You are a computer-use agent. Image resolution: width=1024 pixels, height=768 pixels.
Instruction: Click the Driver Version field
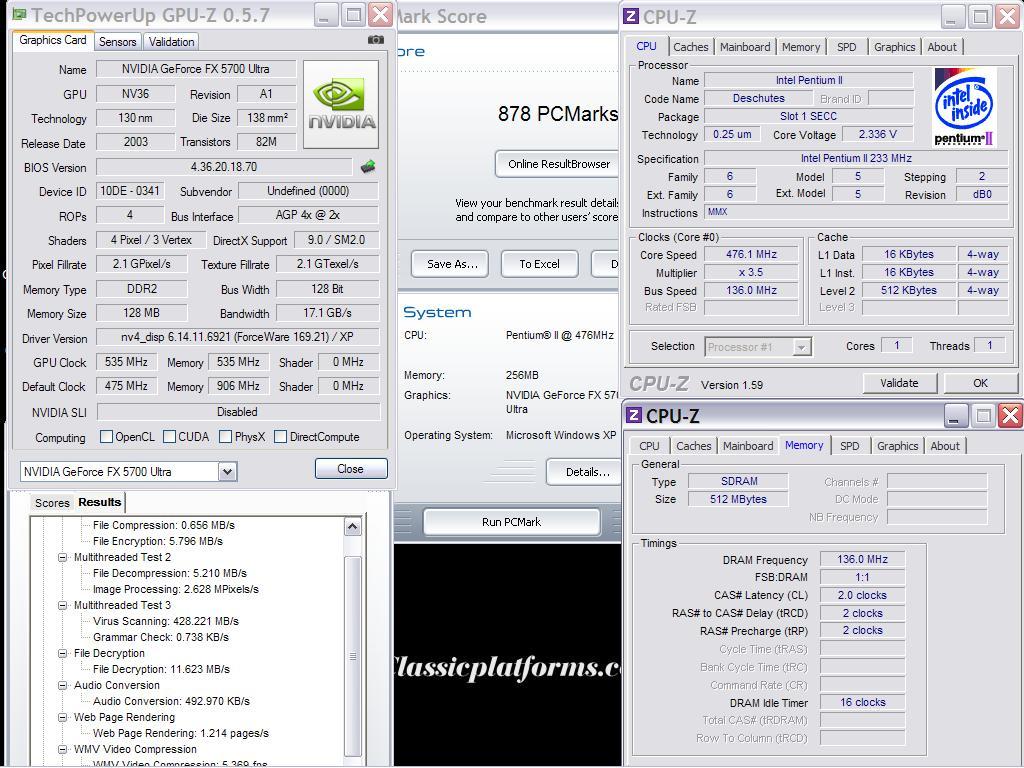pos(238,337)
